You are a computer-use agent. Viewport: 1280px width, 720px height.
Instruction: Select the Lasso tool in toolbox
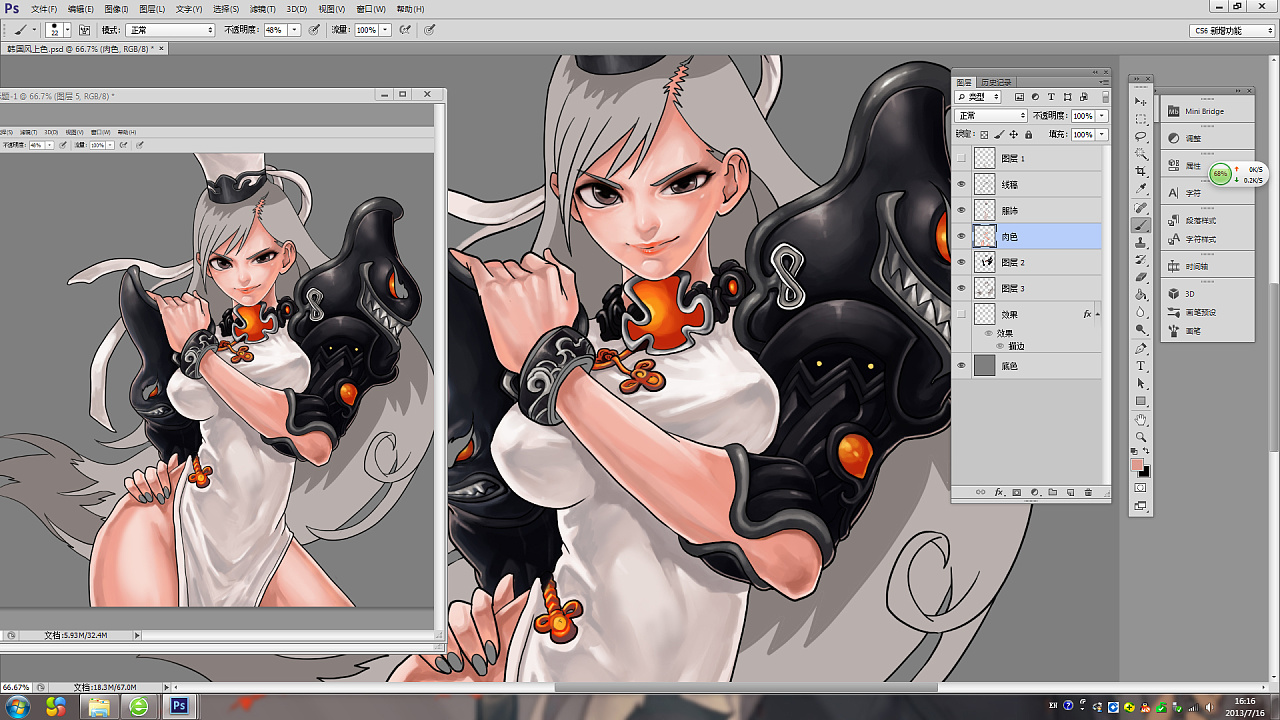pos(1141,136)
